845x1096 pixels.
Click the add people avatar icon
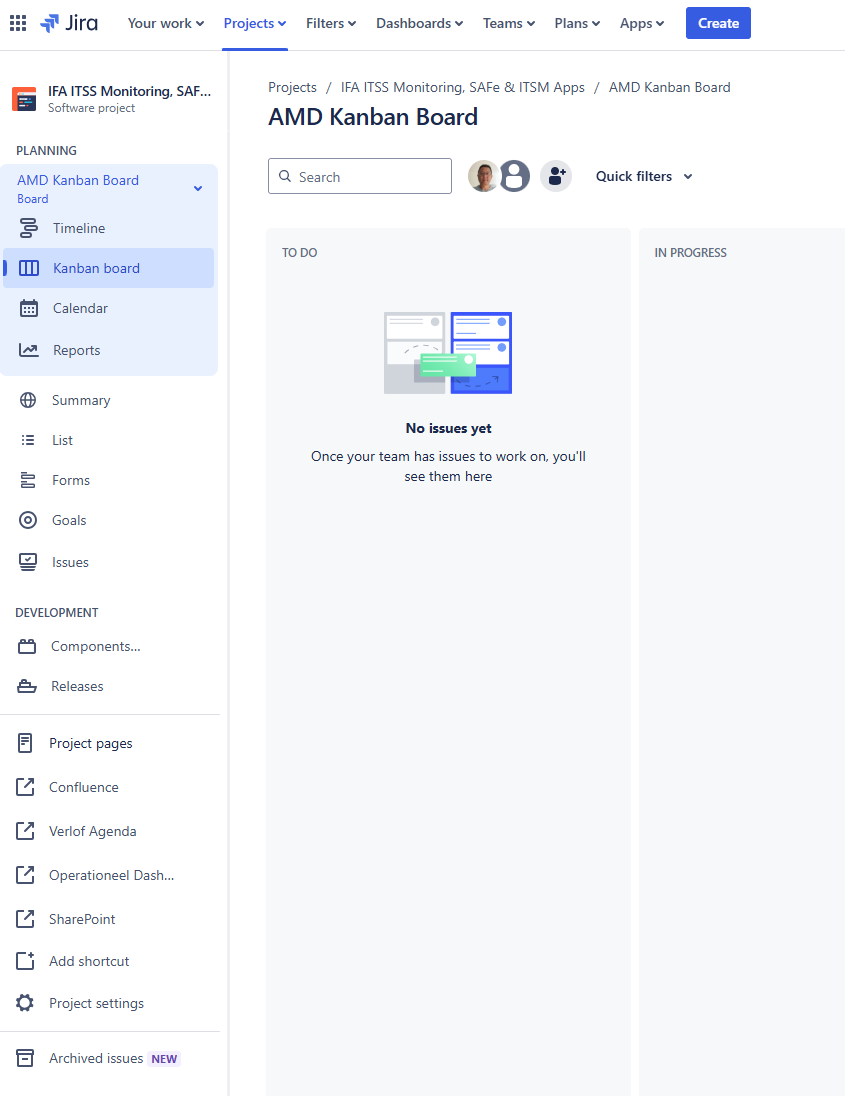556,176
